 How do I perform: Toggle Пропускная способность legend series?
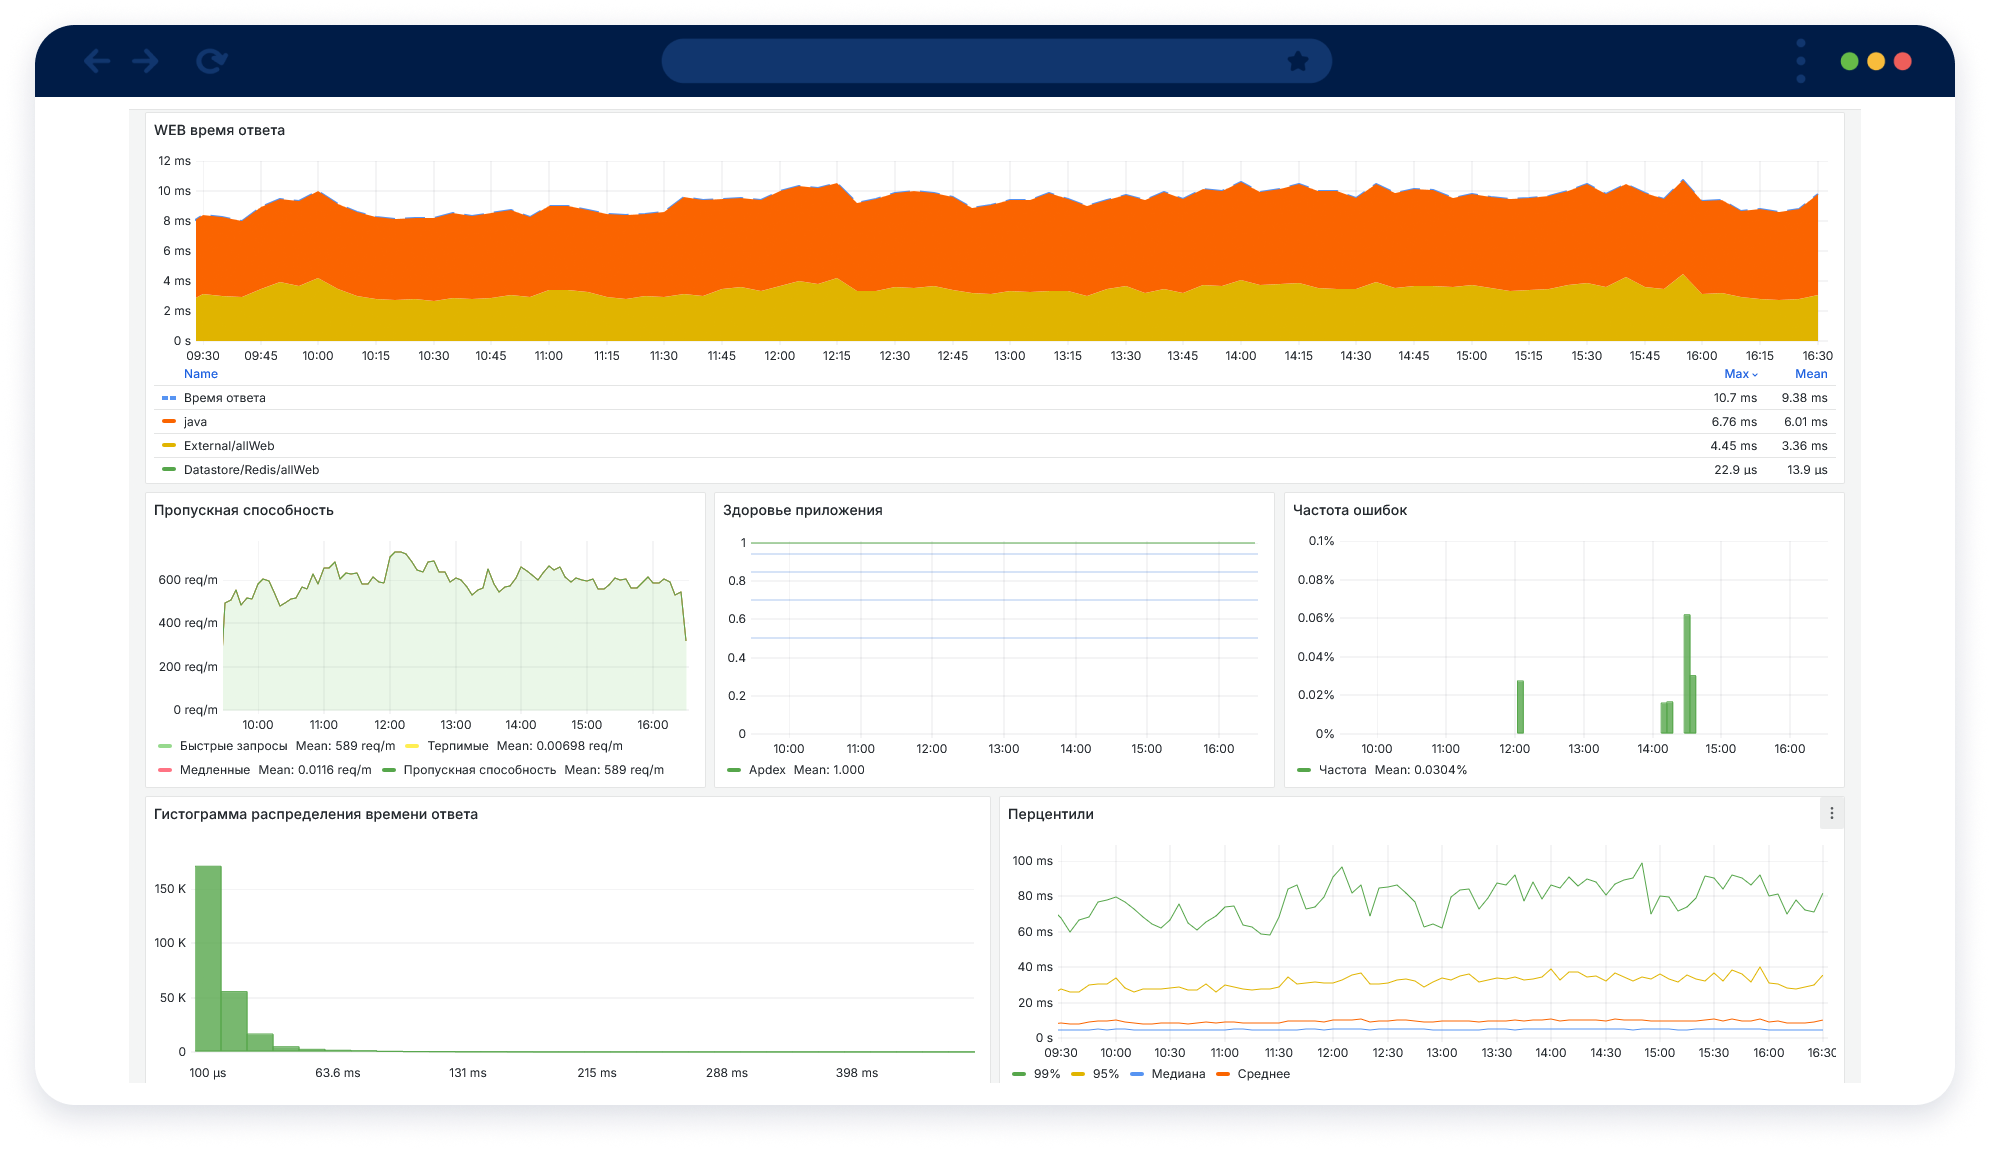click(480, 770)
